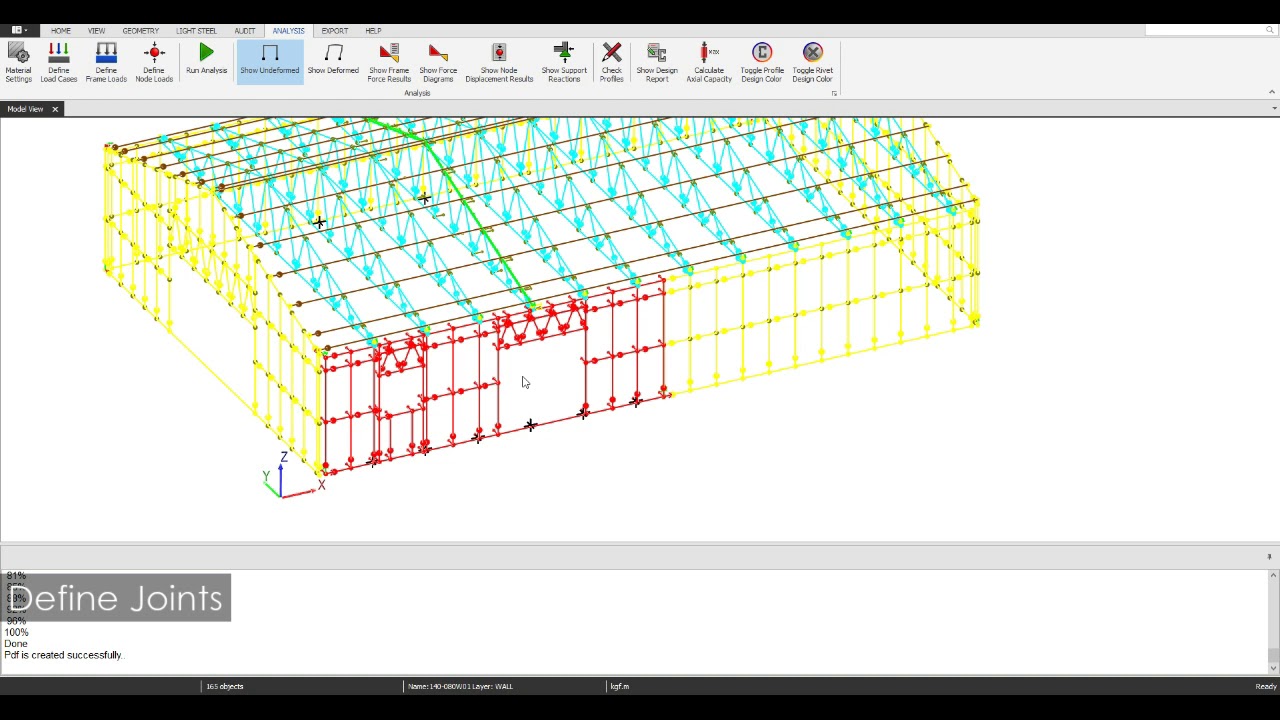Click 'Pdf is created successfully.' message
Screen dimensions: 1280x720
tap(63, 655)
